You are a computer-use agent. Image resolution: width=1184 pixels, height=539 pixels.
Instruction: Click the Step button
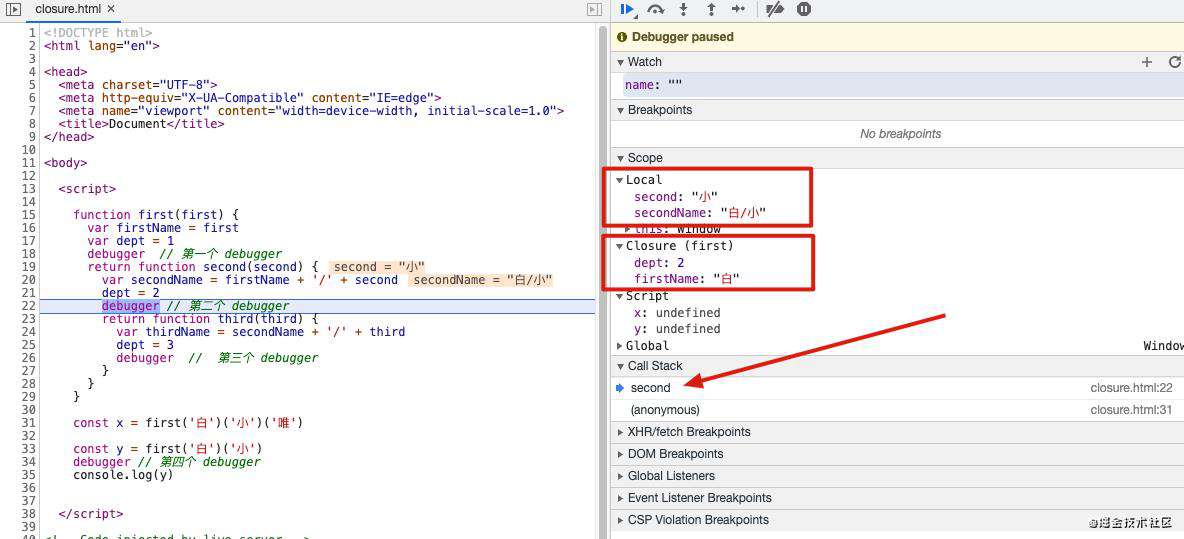[x=738, y=9]
